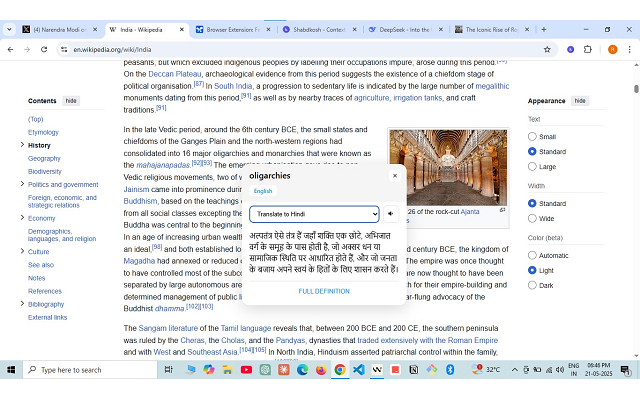Open the Deccan Plateau article link
640x400 pixels.
coord(175,74)
